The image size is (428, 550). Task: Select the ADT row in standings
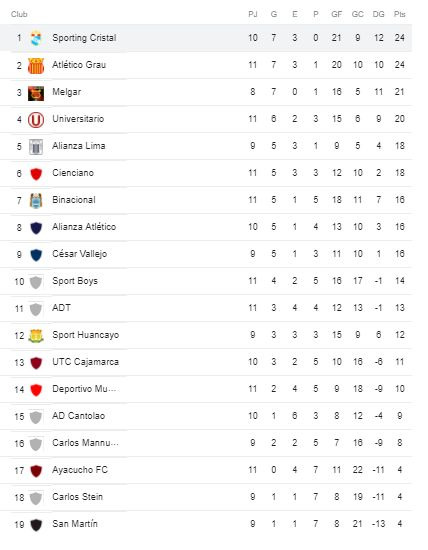(206, 308)
